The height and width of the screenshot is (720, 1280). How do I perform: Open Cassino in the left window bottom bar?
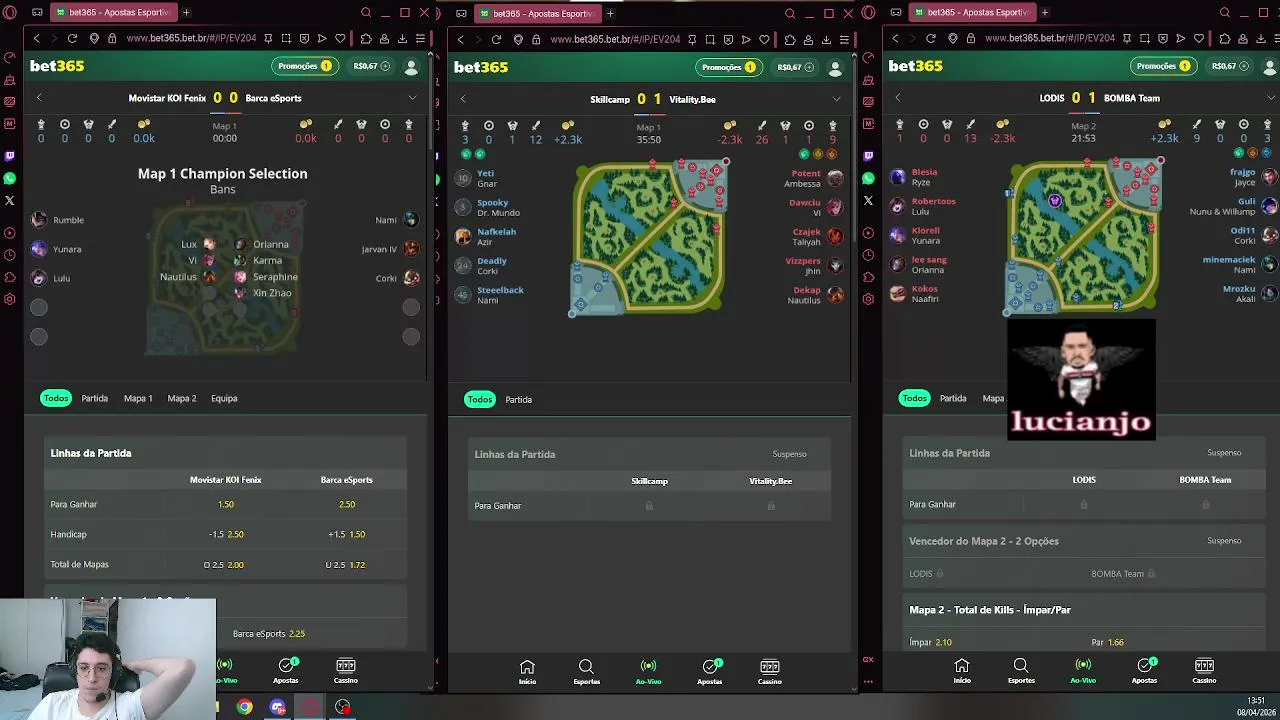point(345,670)
